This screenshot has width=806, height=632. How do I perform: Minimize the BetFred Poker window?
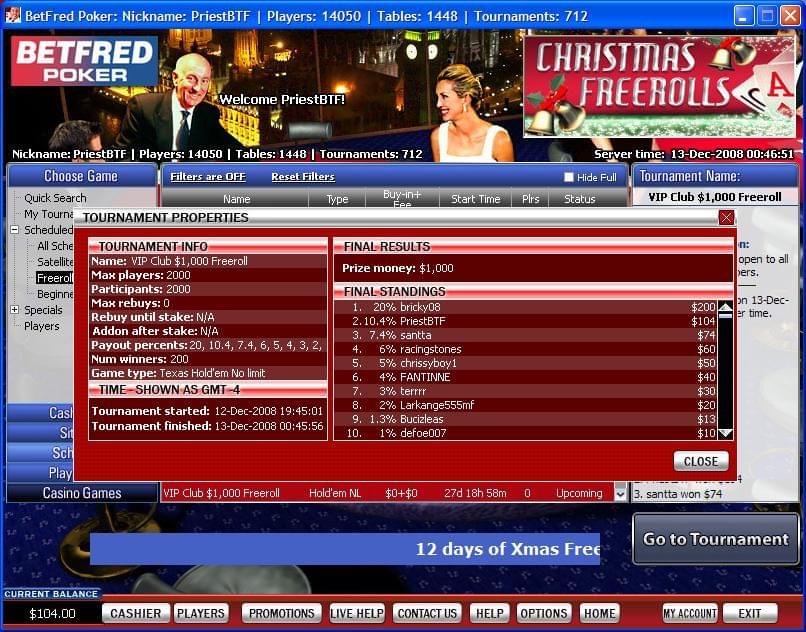[743, 16]
